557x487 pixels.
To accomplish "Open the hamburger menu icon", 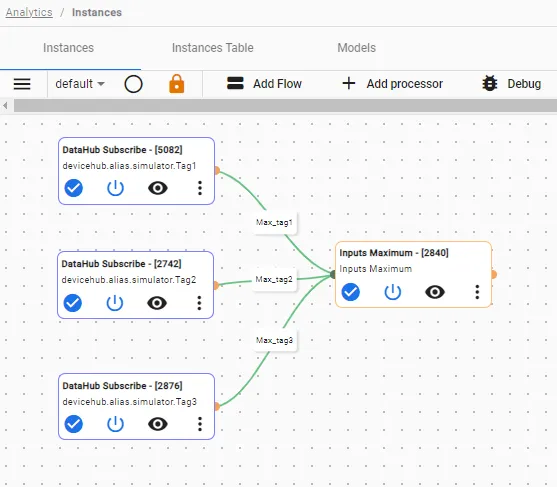I will tap(22, 84).
